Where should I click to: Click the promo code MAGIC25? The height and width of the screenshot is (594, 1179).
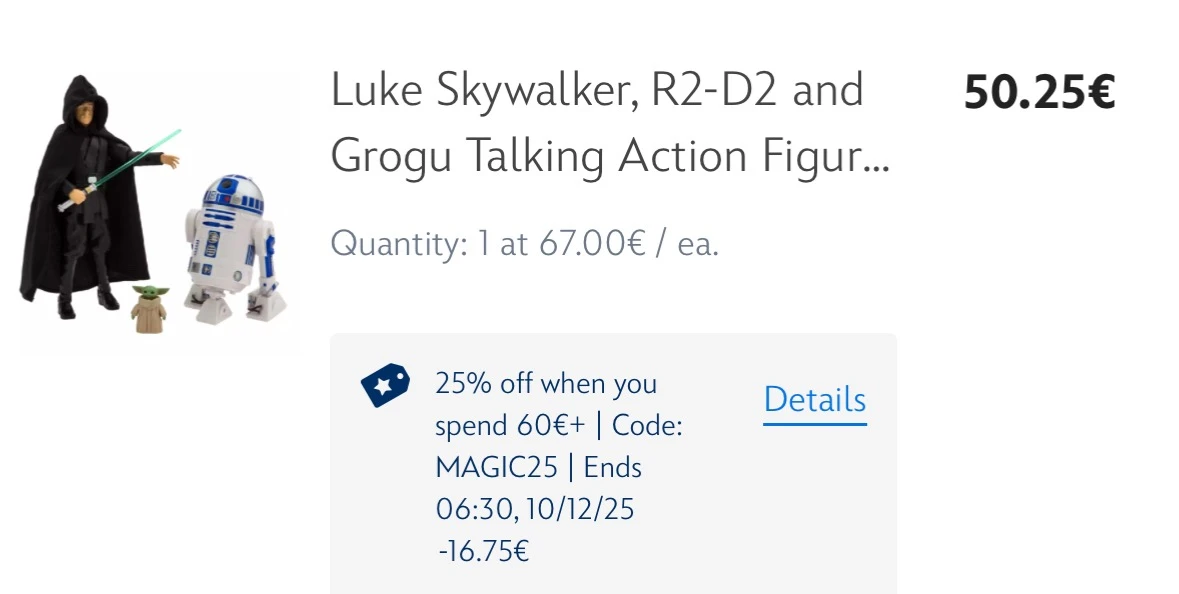tap(498, 466)
